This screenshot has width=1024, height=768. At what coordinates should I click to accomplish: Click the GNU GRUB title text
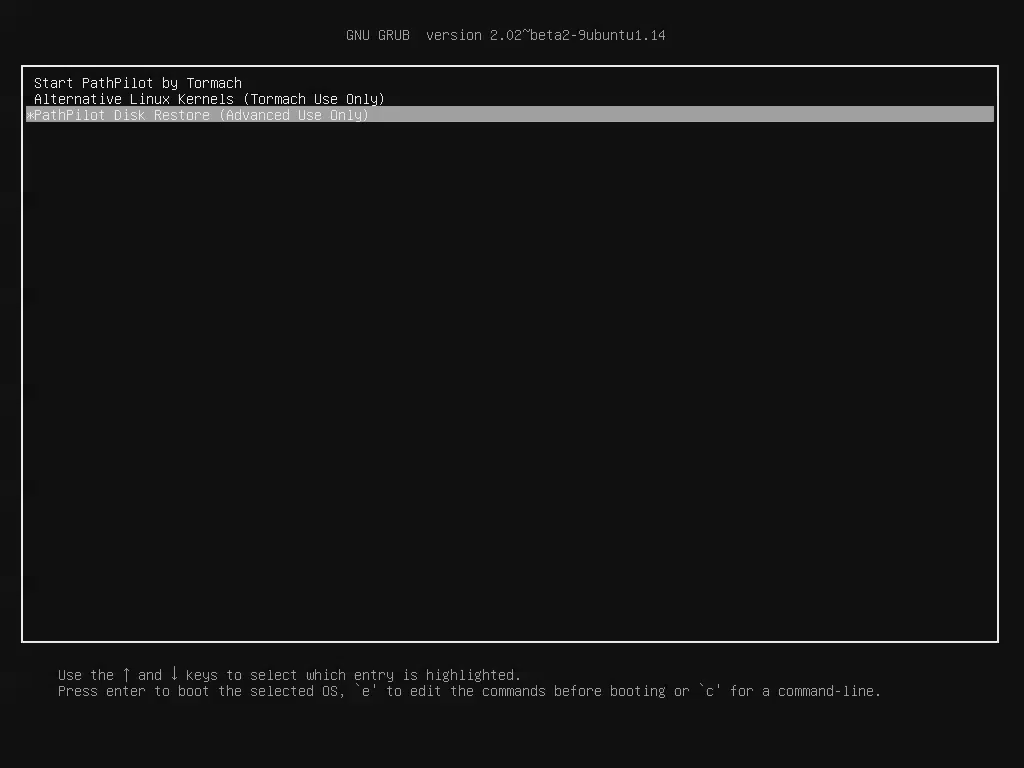(x=380, y=35)
